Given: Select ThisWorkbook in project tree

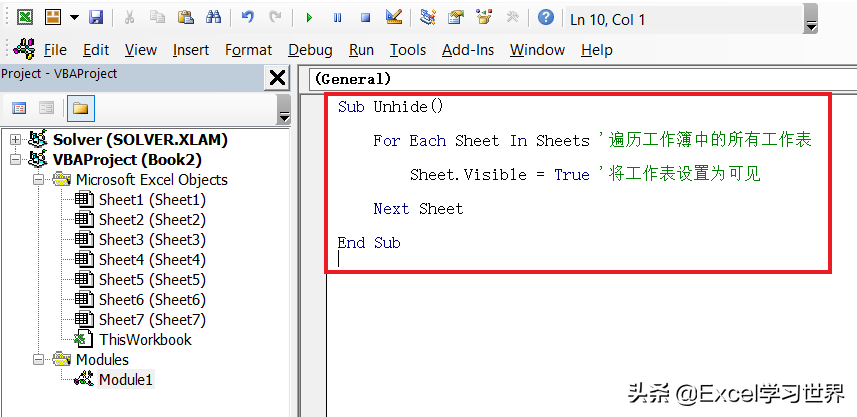Looking at the screenshot, I should coord(145,339).
